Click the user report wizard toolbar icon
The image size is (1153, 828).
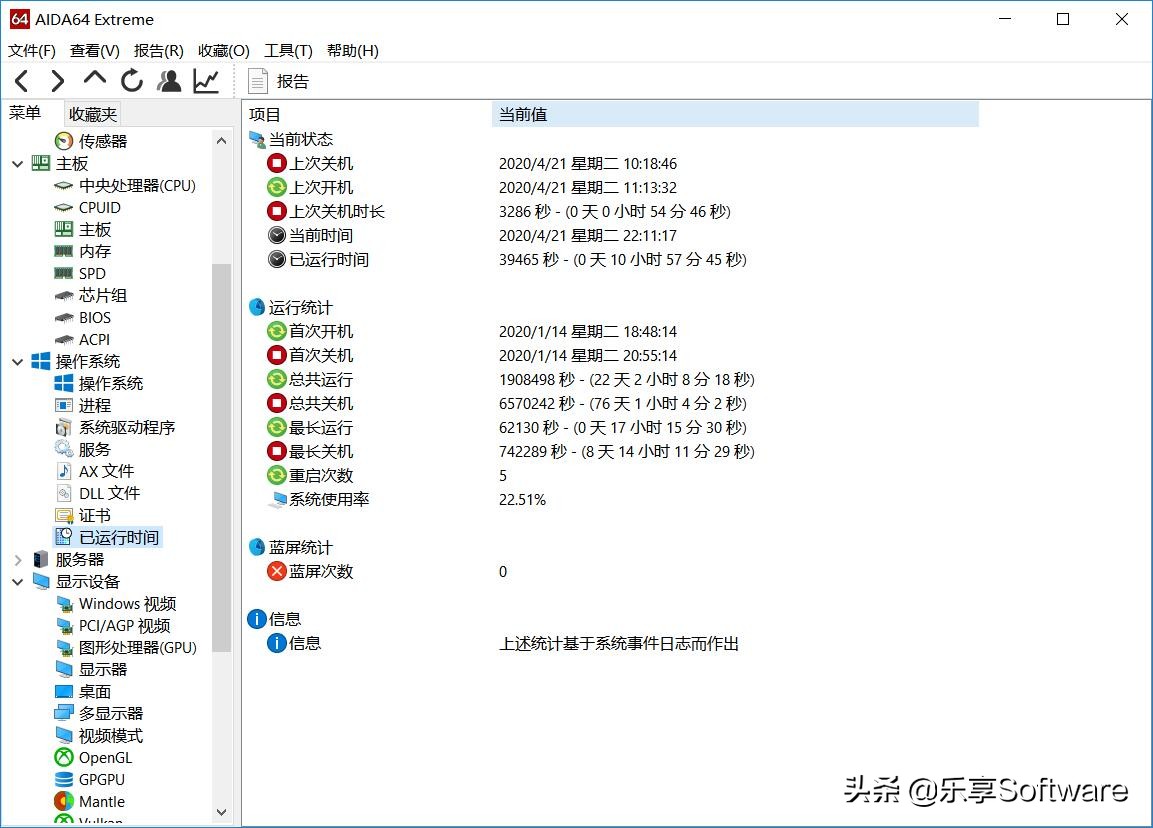coord(169,81)
